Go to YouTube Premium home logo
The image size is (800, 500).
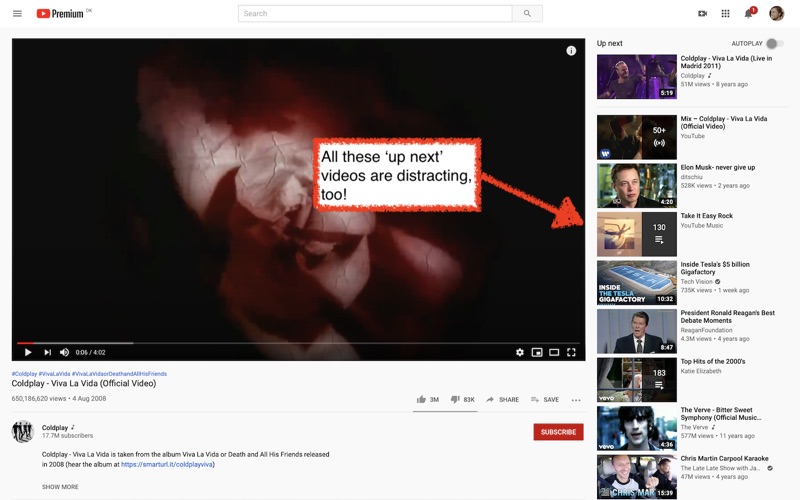(60, 14)
